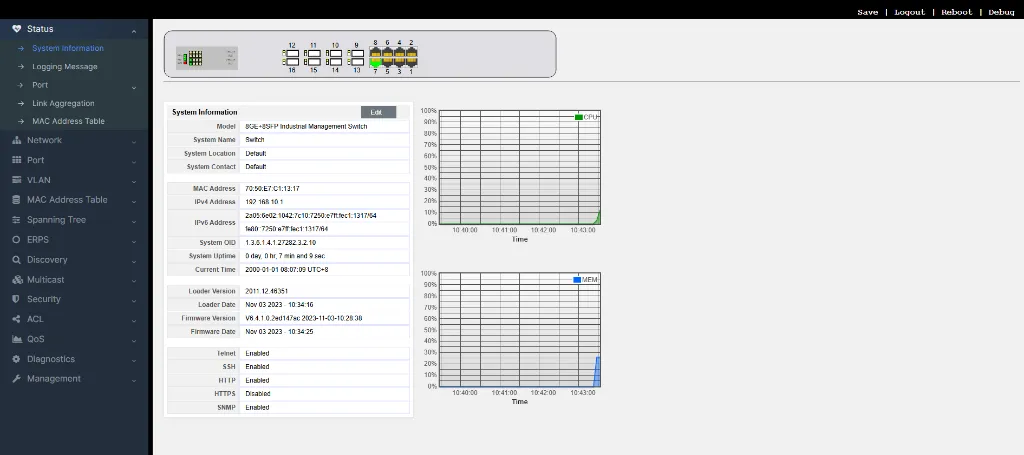Select the green active port 7 icon
Image resolution: width=1024 pixels, height=455 pixels.
(x=376, y=63)
